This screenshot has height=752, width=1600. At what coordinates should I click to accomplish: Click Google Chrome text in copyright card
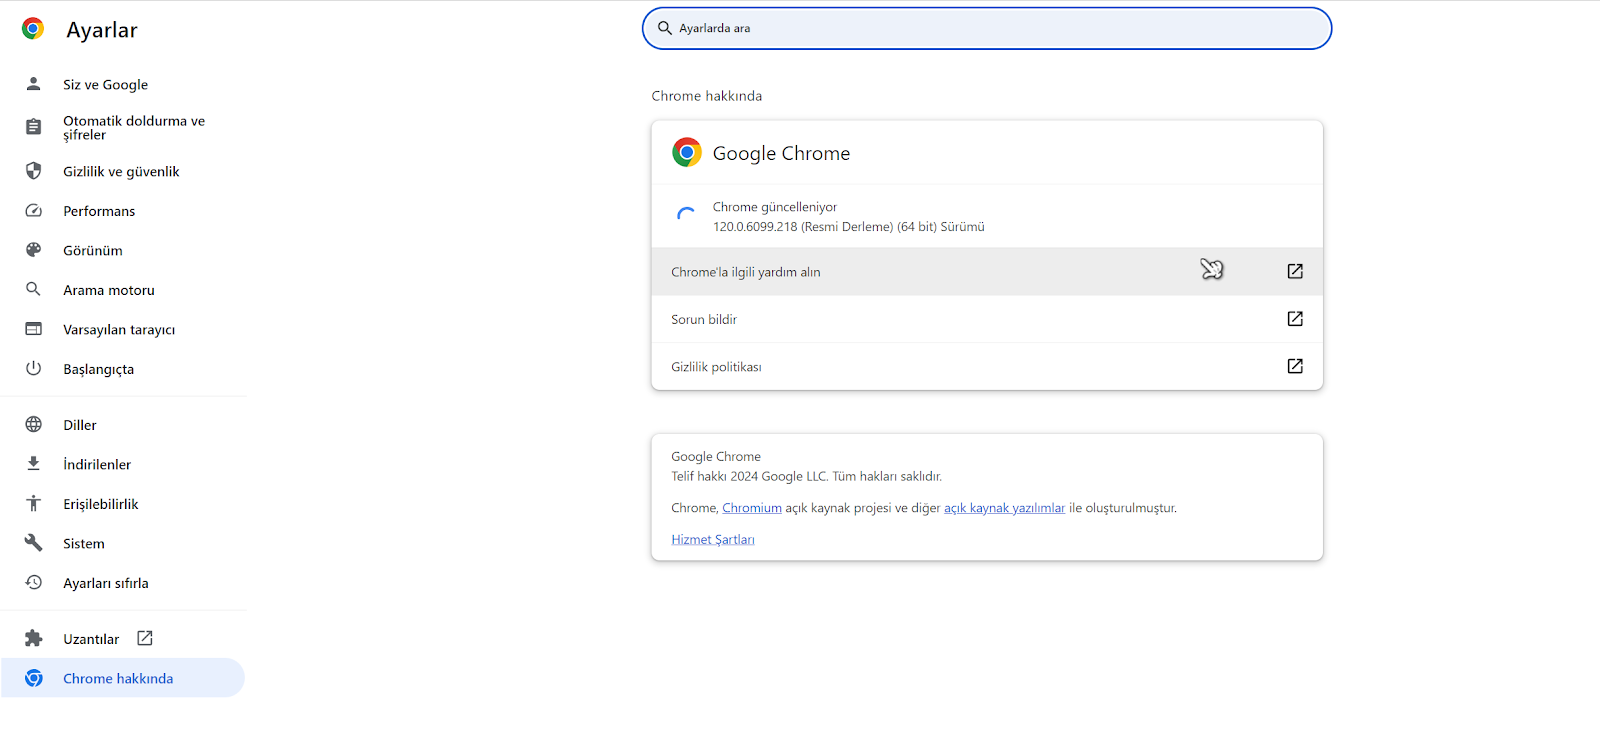point(716,456)
